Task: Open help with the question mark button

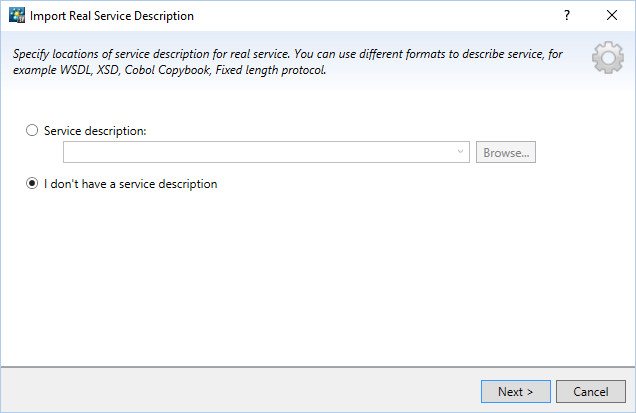Action: pyautogui.click(x=566, y=16)
